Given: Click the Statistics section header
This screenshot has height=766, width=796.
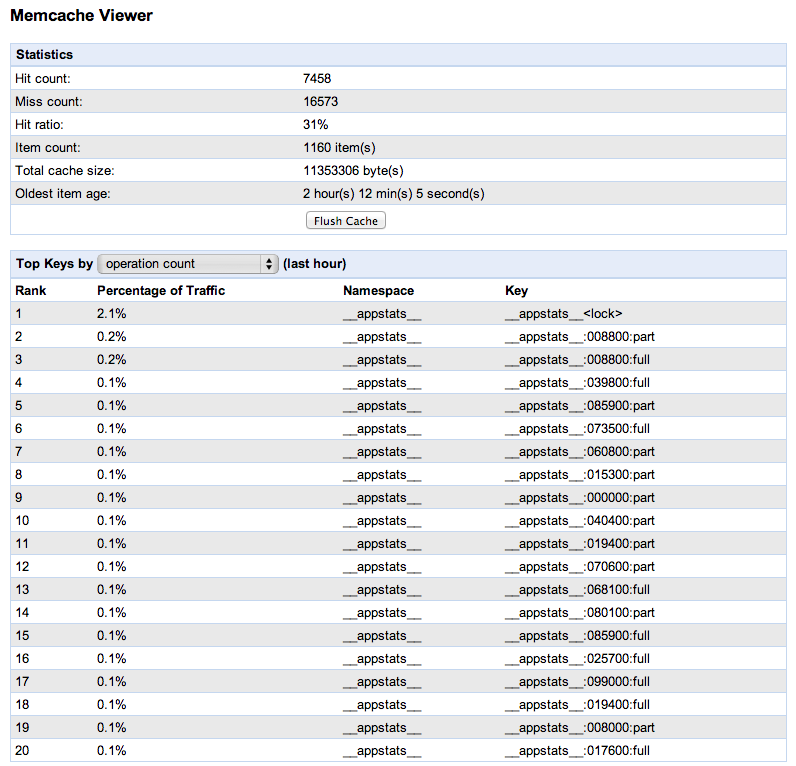Looking at the screenshot, I should [44, 55].
